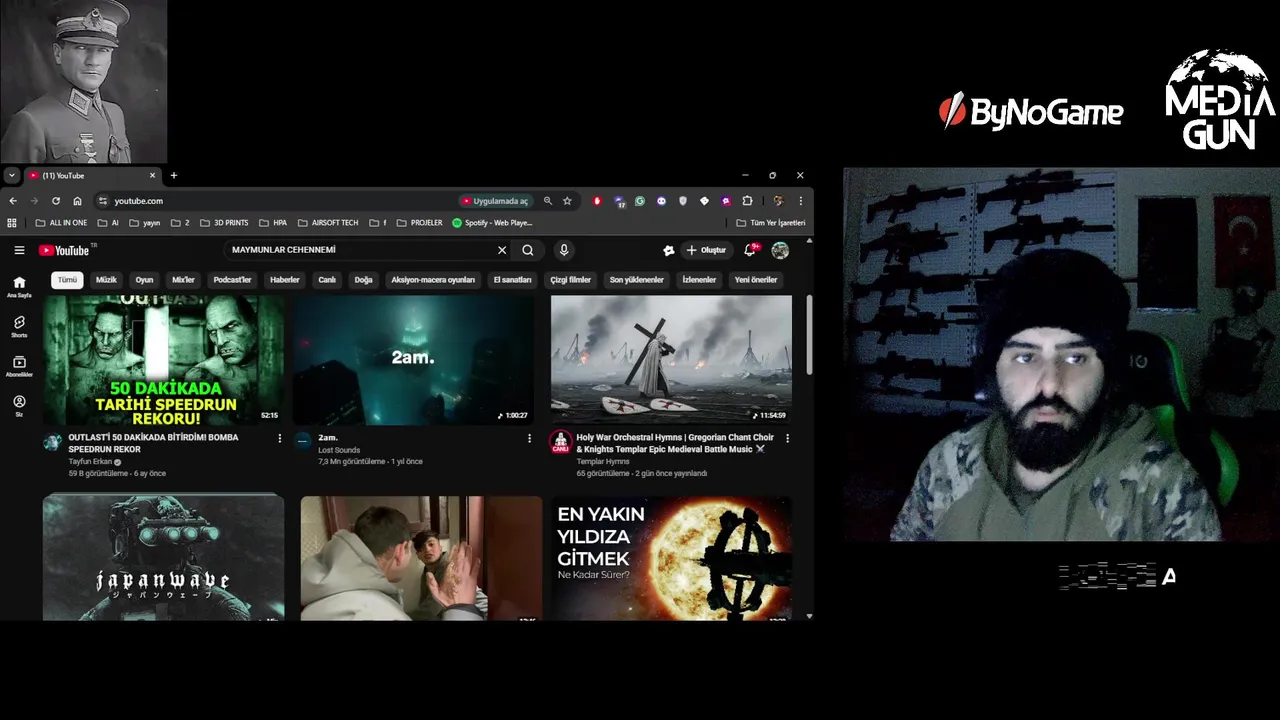Start voice search with the microphone

point(564,250)
